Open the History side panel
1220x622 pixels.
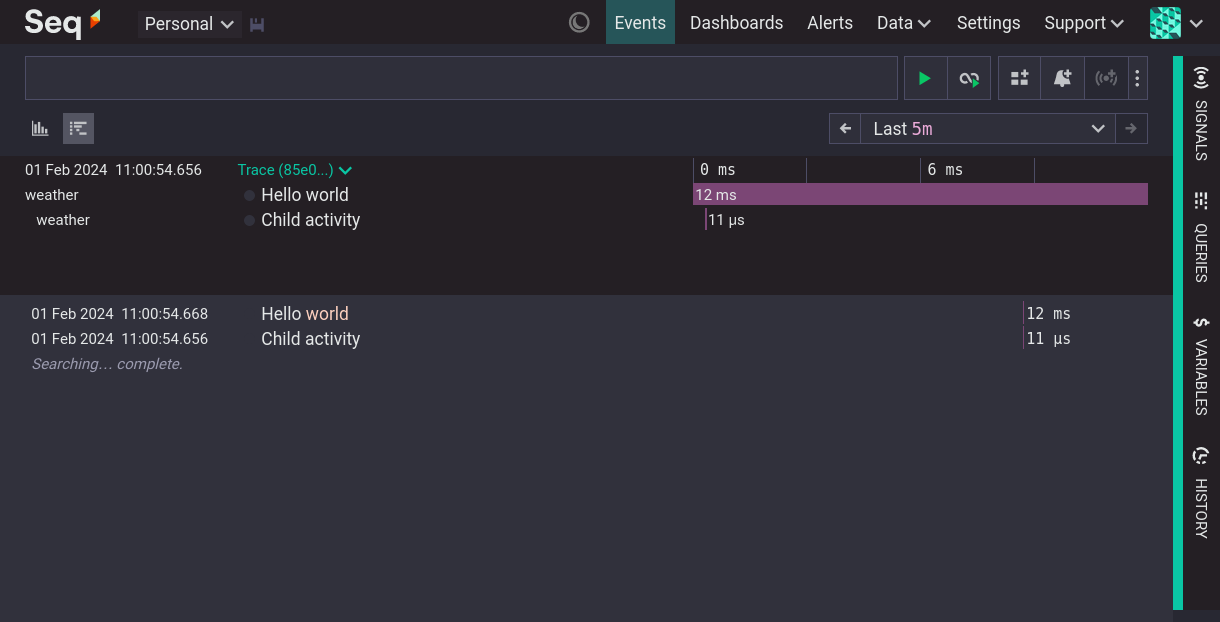(1201, 493)
